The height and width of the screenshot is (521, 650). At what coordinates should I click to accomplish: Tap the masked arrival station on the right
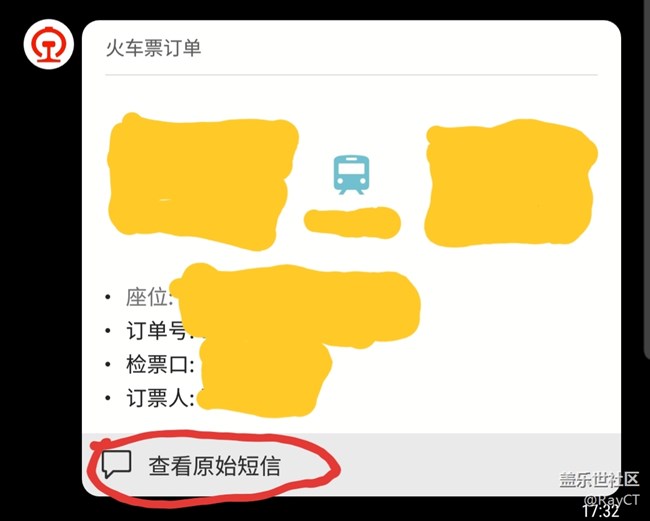click(x=510, y=183)
